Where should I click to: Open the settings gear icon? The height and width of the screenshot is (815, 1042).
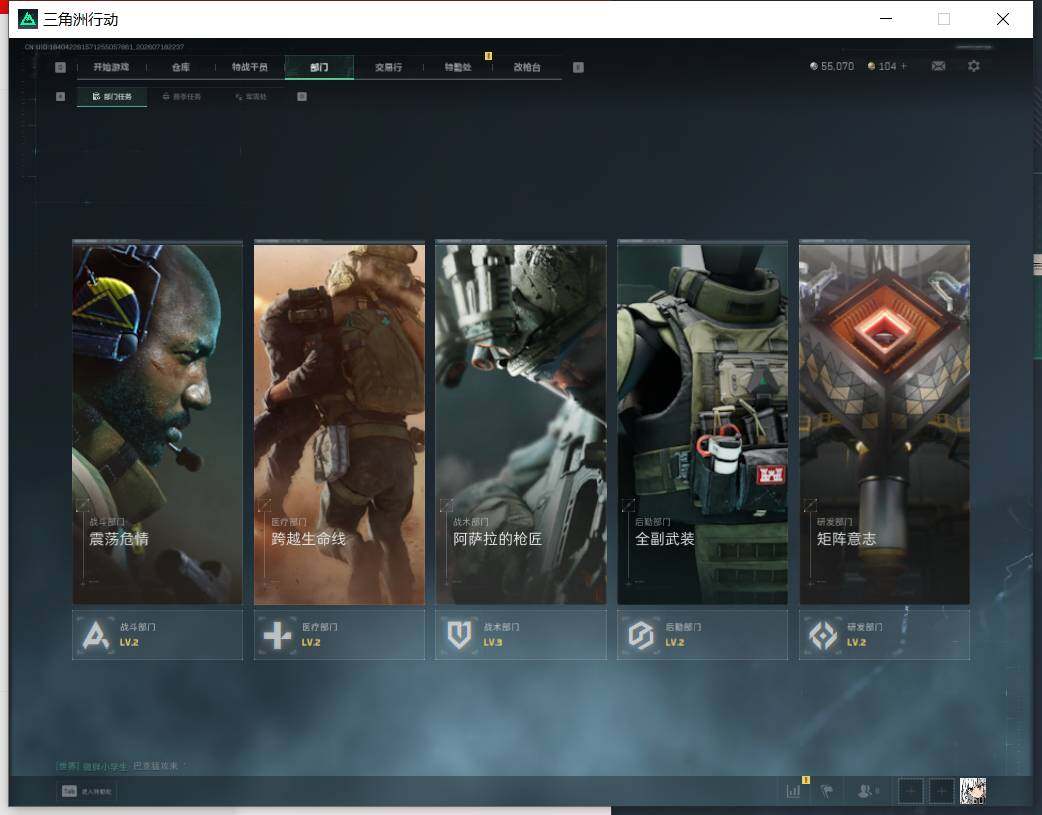(974, 66)
